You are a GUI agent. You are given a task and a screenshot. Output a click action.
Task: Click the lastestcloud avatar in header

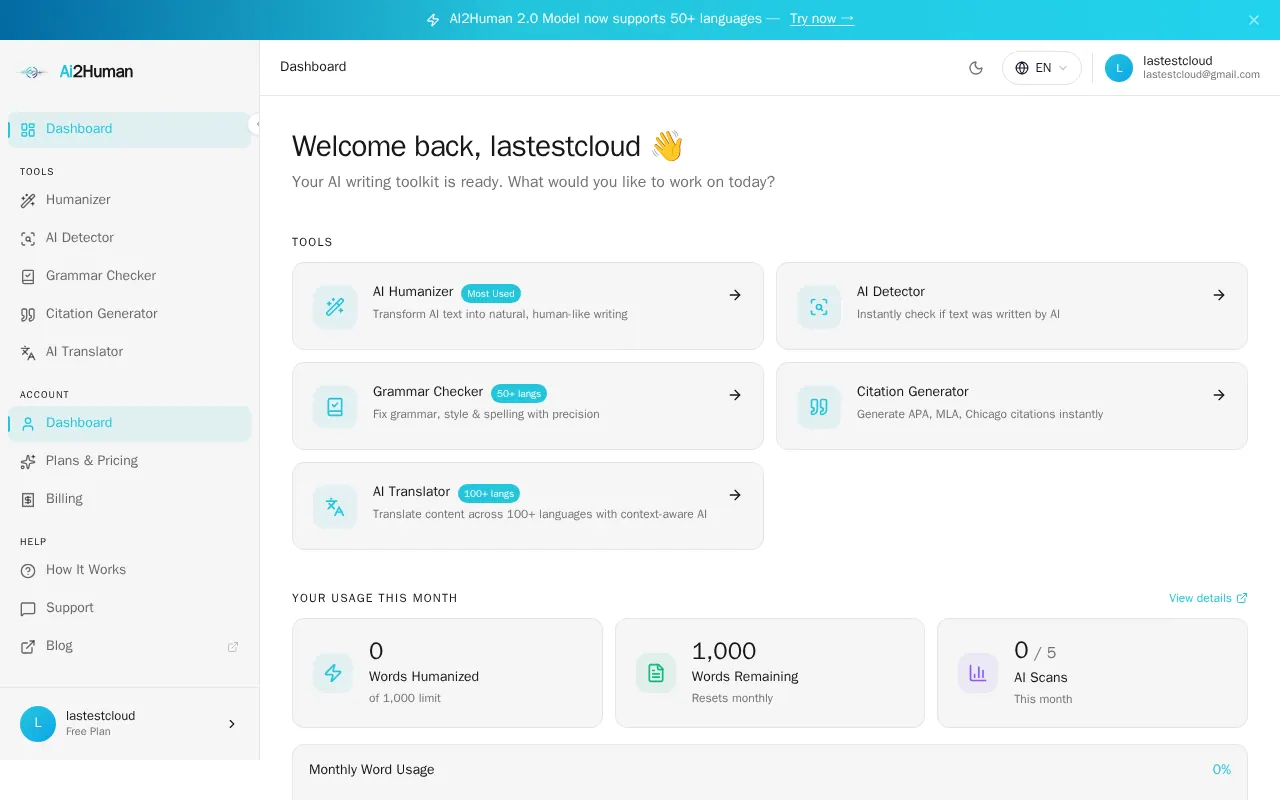tap(1119, 68)
